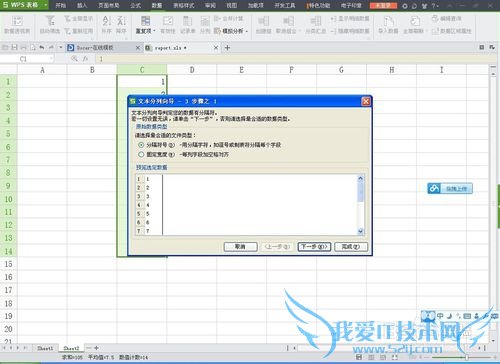Click the AutoFilter (自动筛选) funnel icon

tap(50, 21)
